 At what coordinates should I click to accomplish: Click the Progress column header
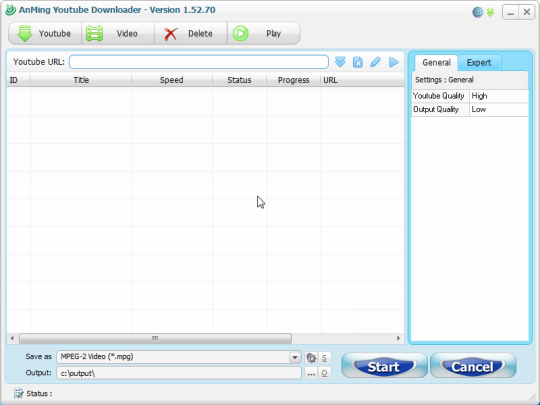tap(293, 80)
